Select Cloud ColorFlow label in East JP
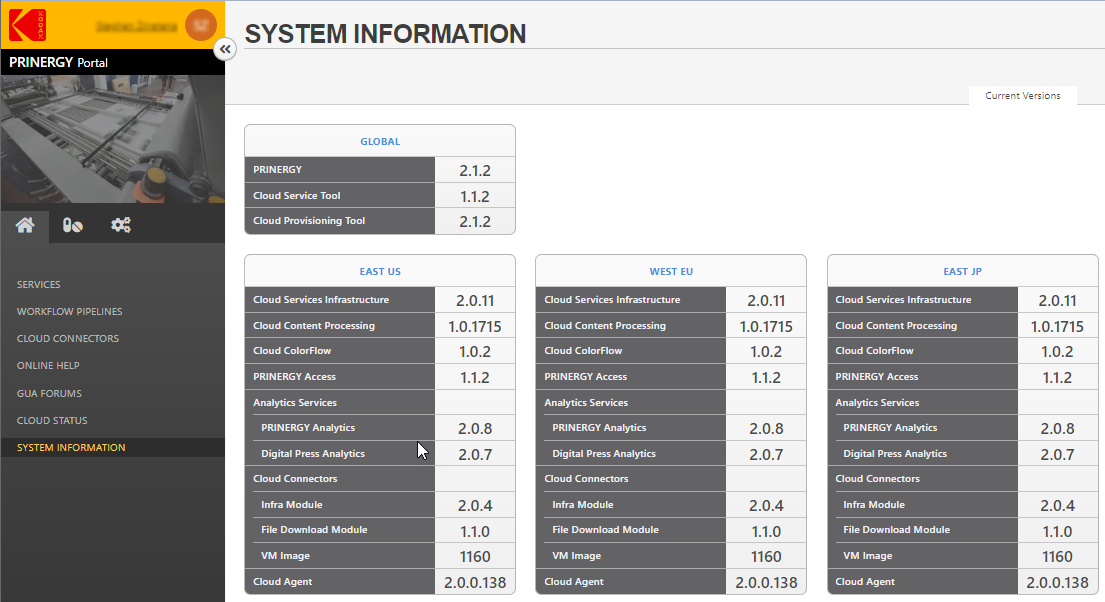 click(875, 351)
